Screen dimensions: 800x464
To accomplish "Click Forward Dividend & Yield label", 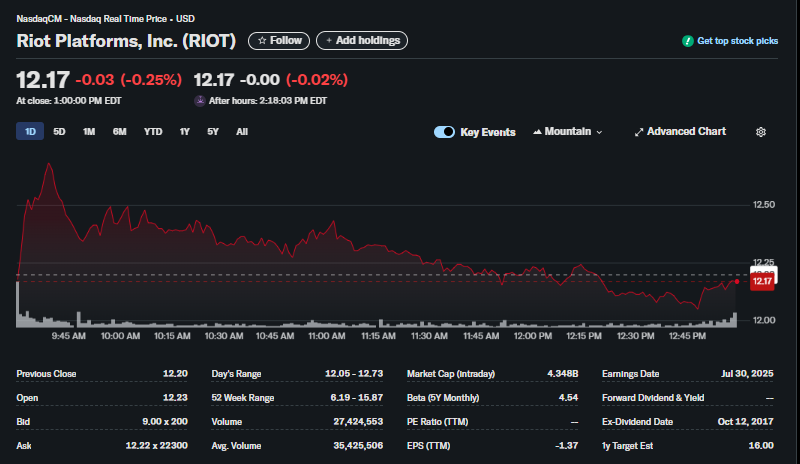I will [653, 398].
